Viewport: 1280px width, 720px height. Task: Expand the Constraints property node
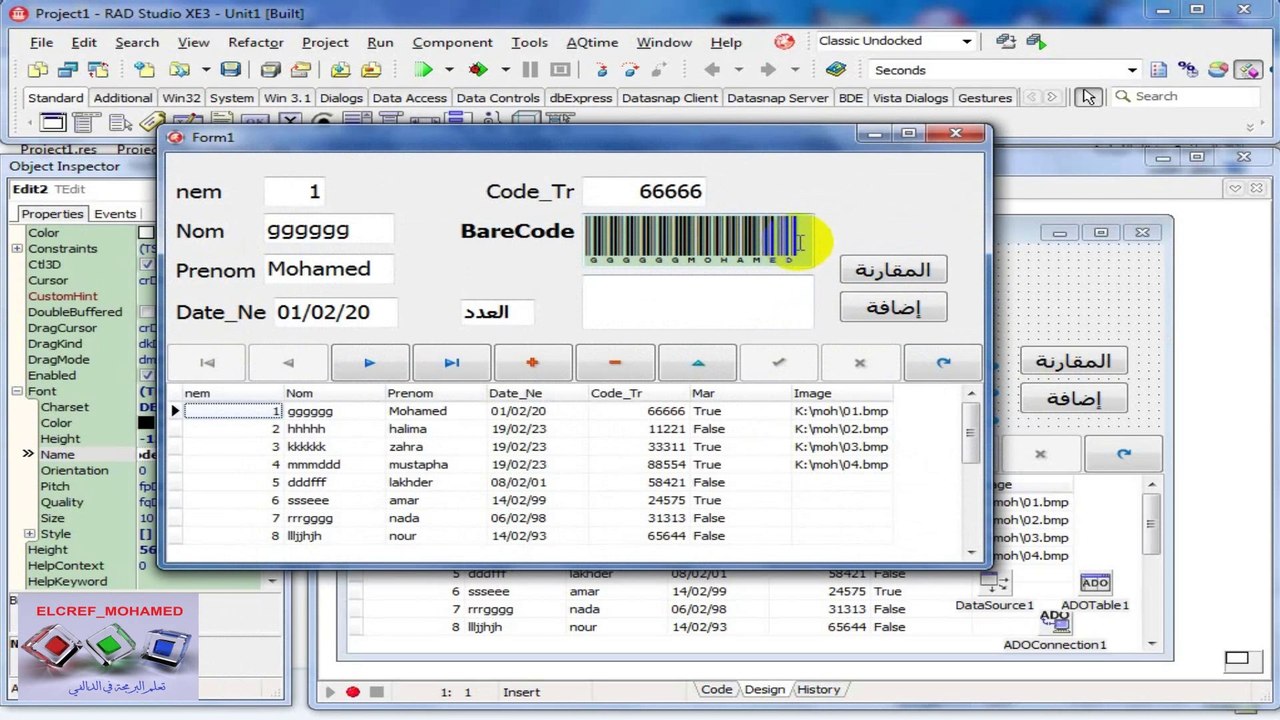pos(17,249)
